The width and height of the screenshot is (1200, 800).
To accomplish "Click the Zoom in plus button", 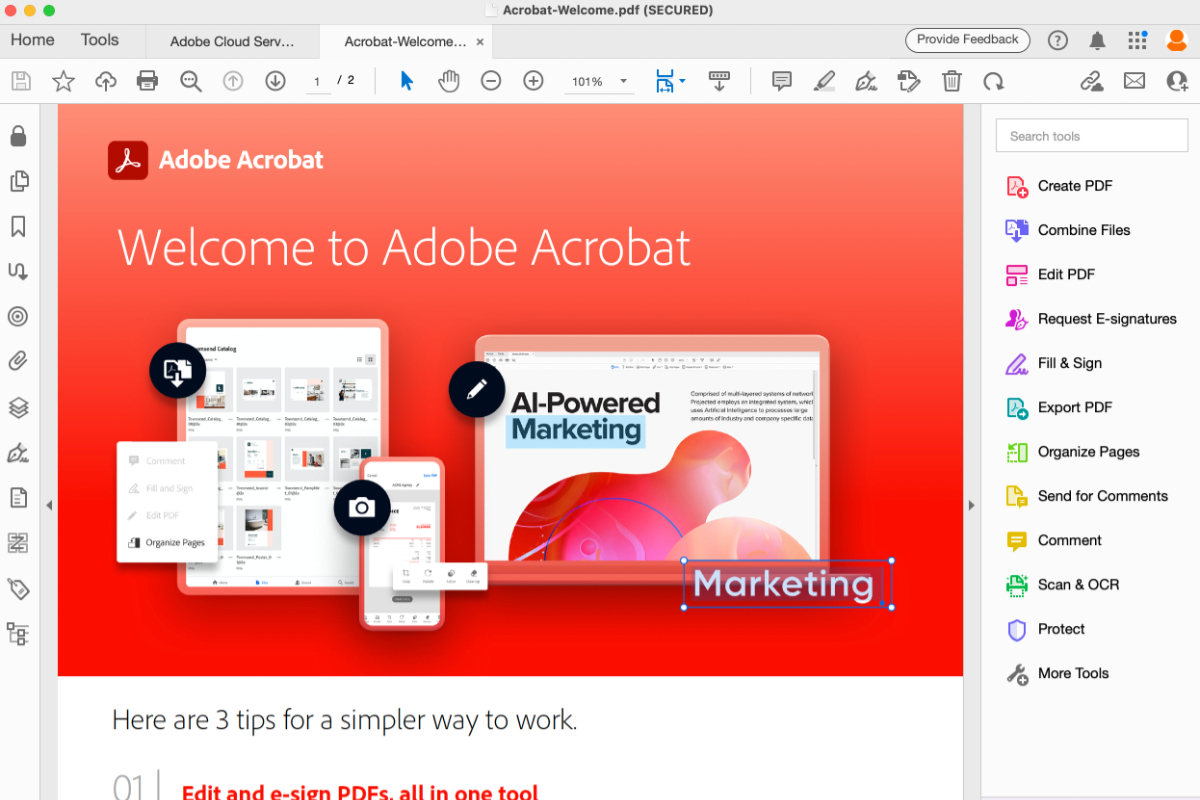I will [533, 81].
